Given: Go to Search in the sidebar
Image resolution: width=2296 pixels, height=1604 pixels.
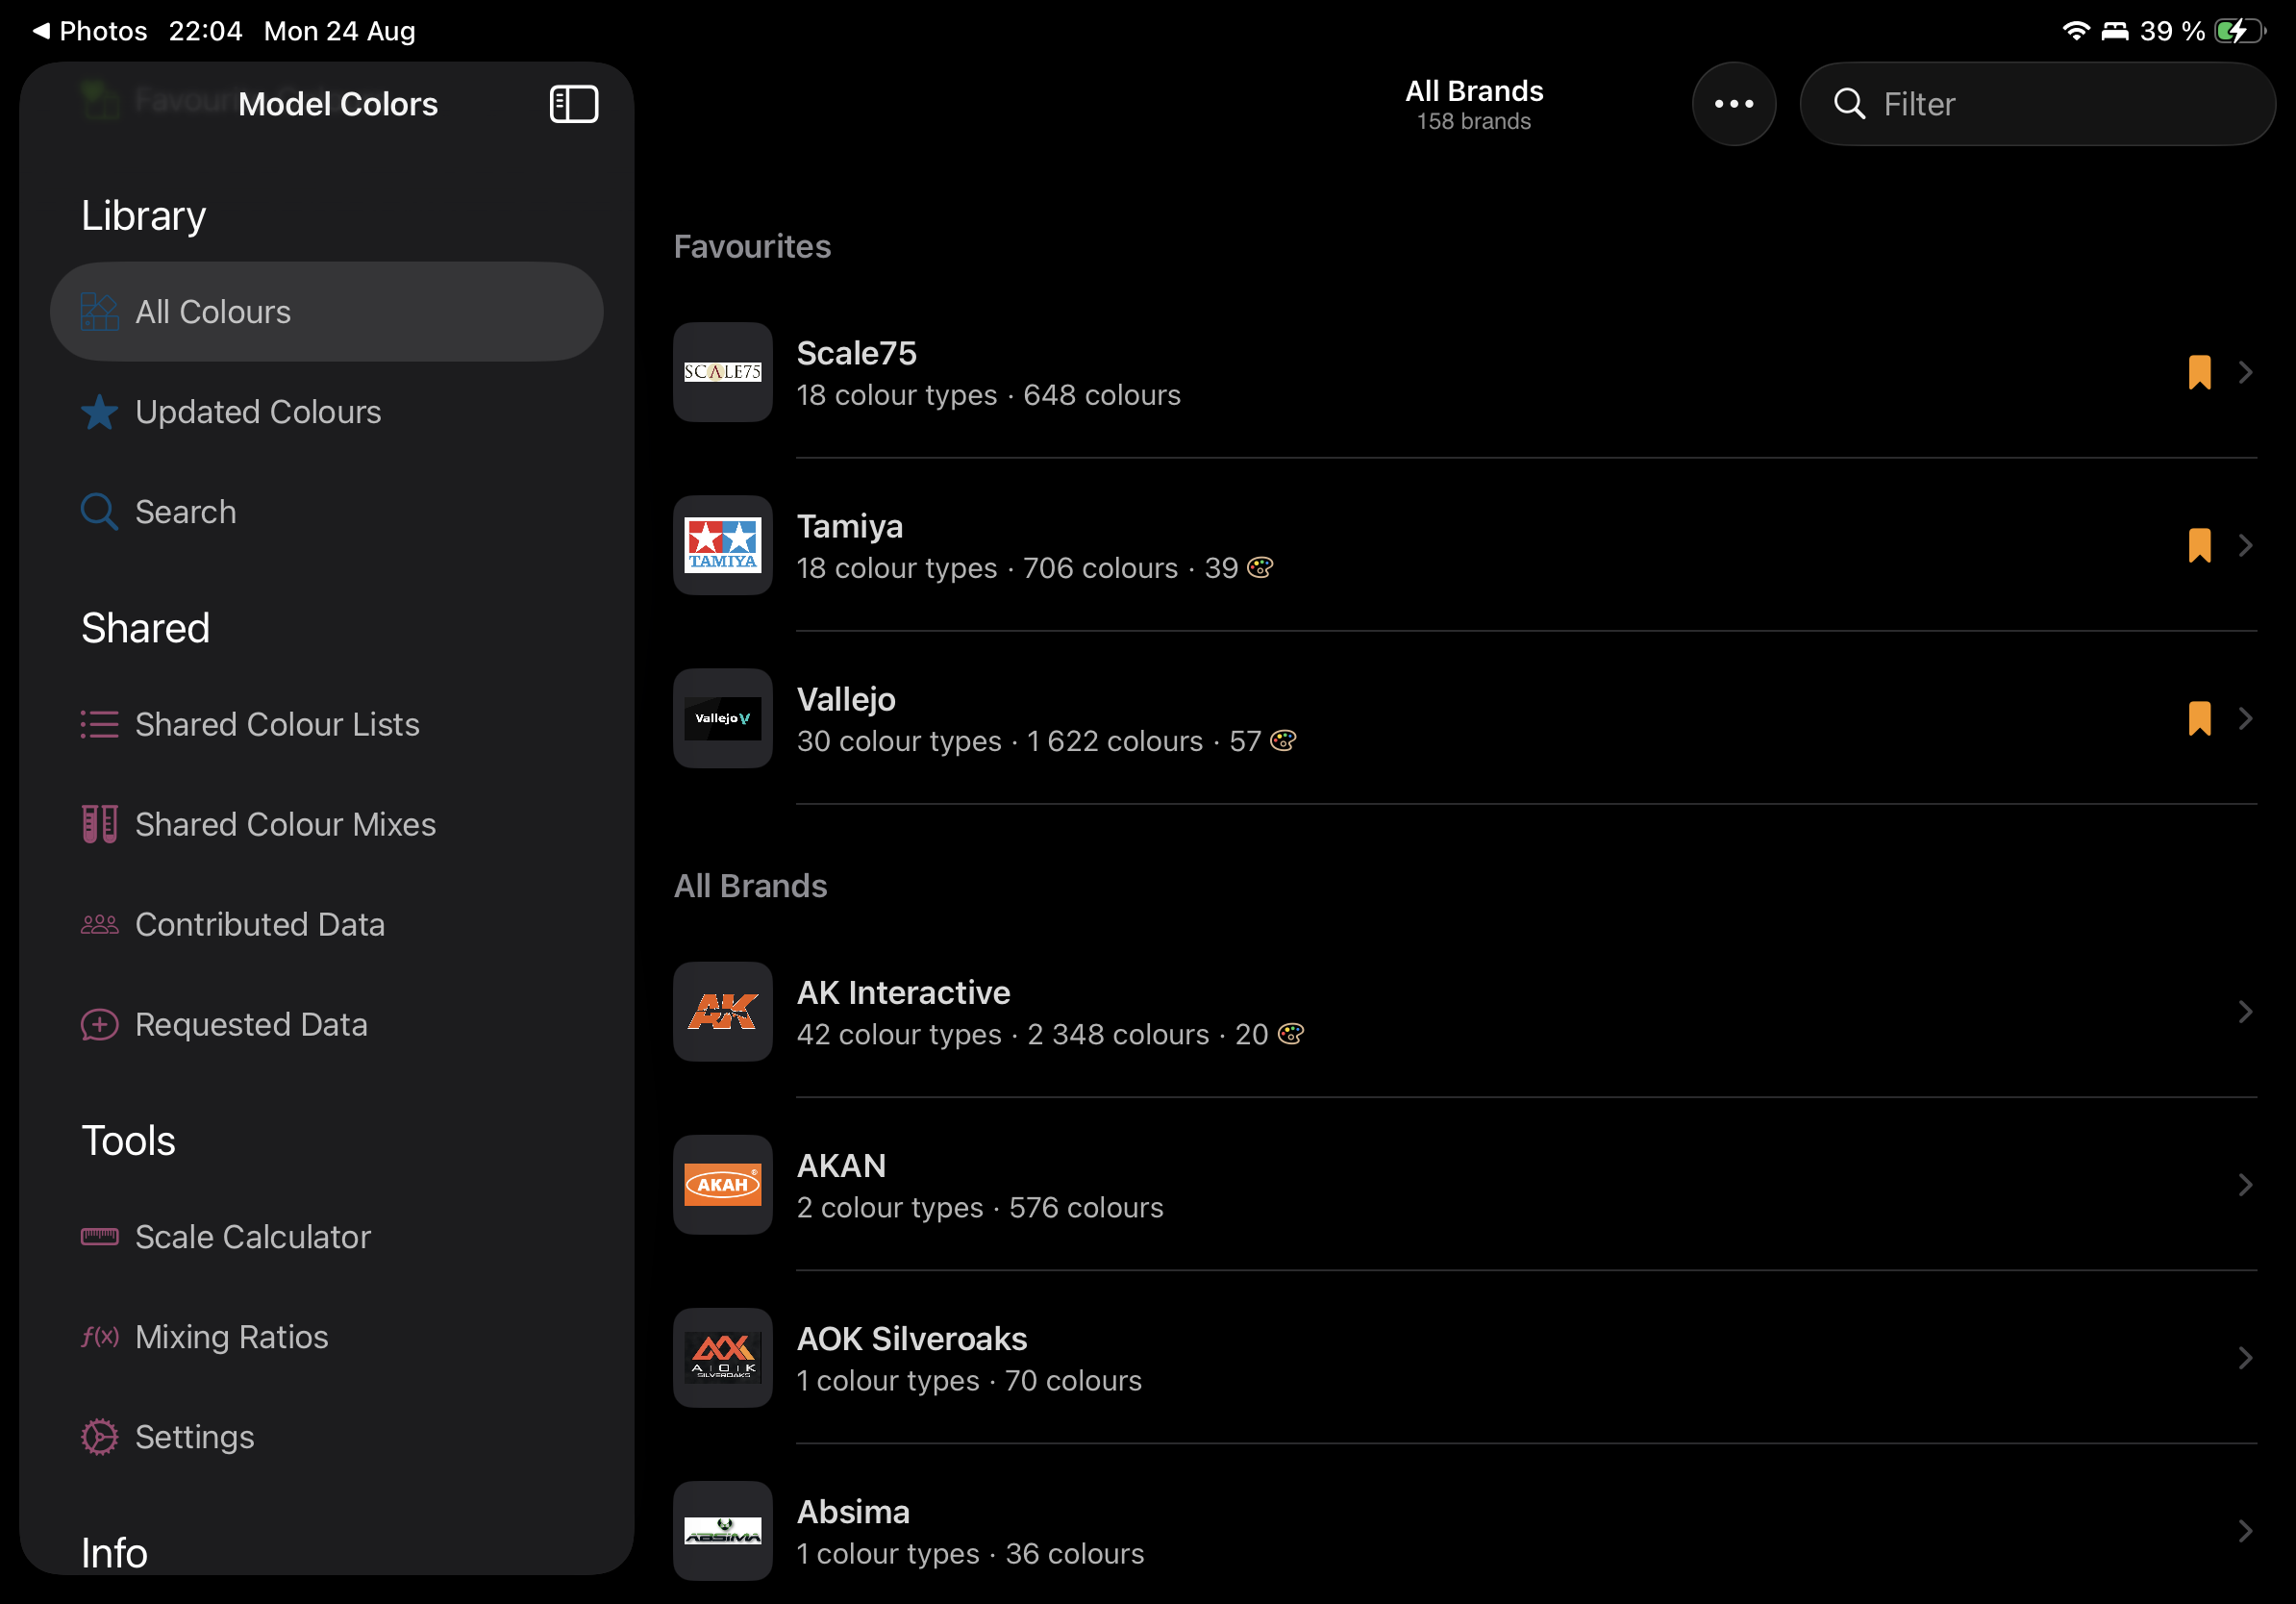Looking at the screenshot, I should 327,512.
